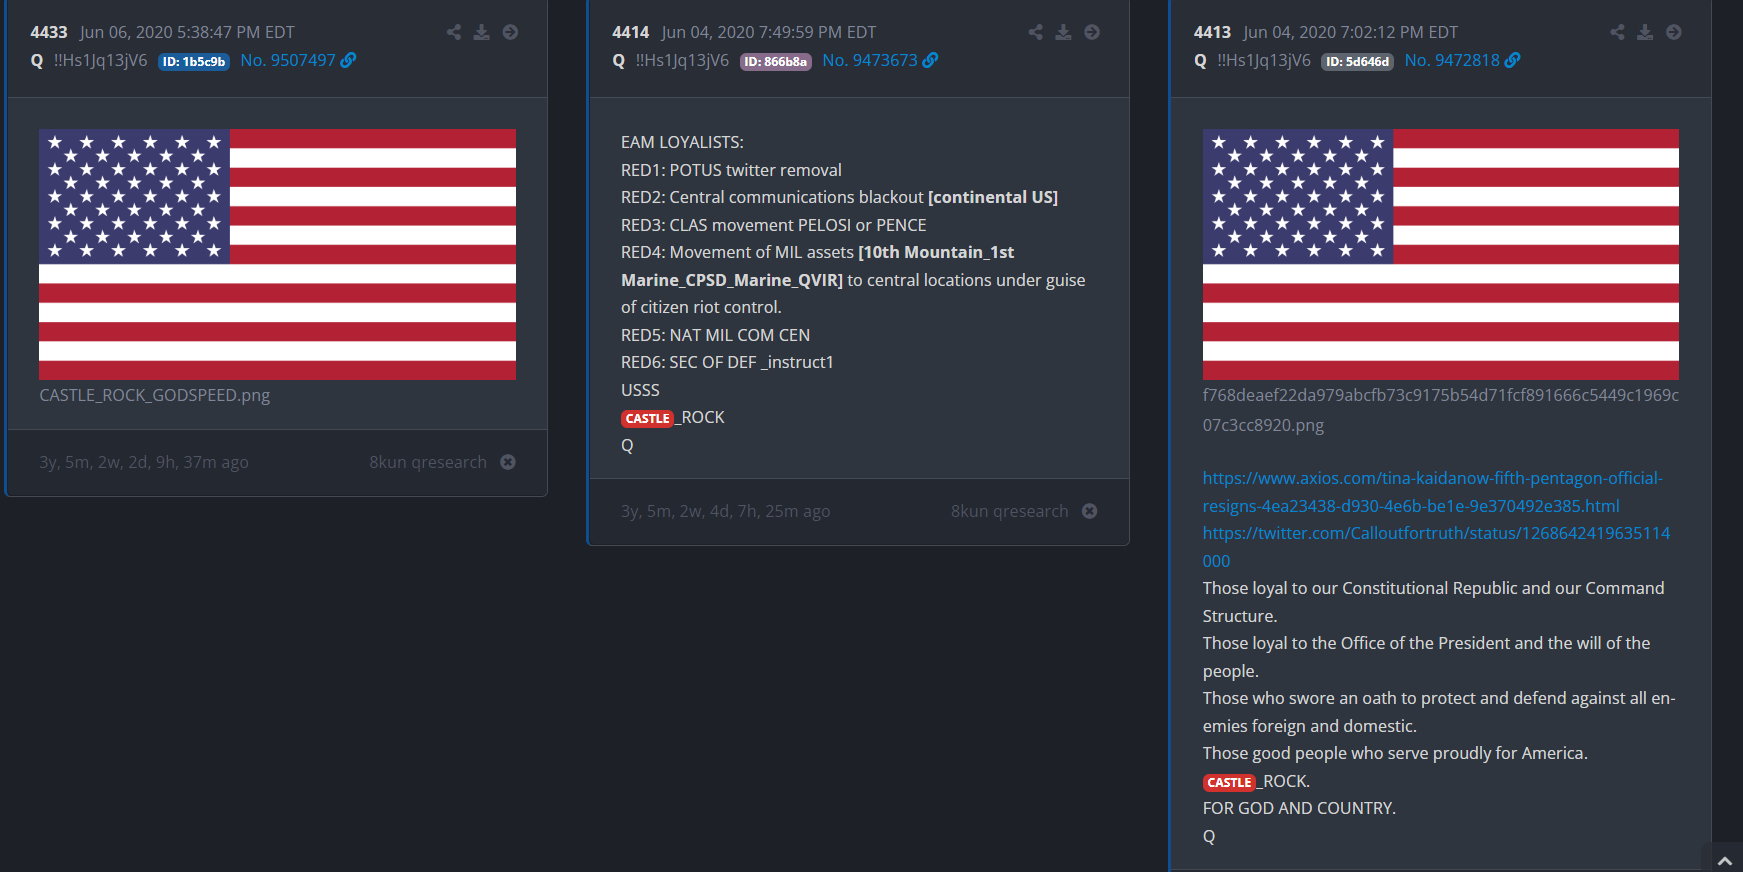
Task: Open the axios.com Tina Kaidanow link
Action: click(1432, 492)
